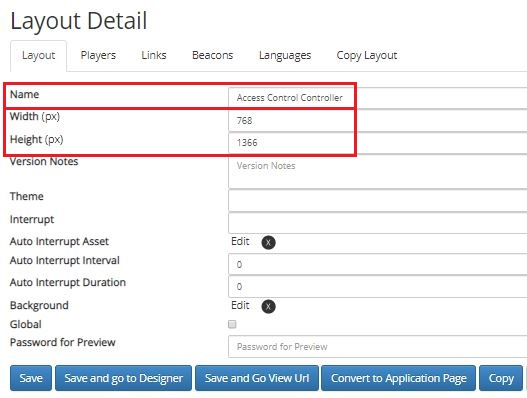The height and width of the screenshot is (398, 527).
Task: Click the Auto Interrupt Interval label
Action: (x=65, y=261)
